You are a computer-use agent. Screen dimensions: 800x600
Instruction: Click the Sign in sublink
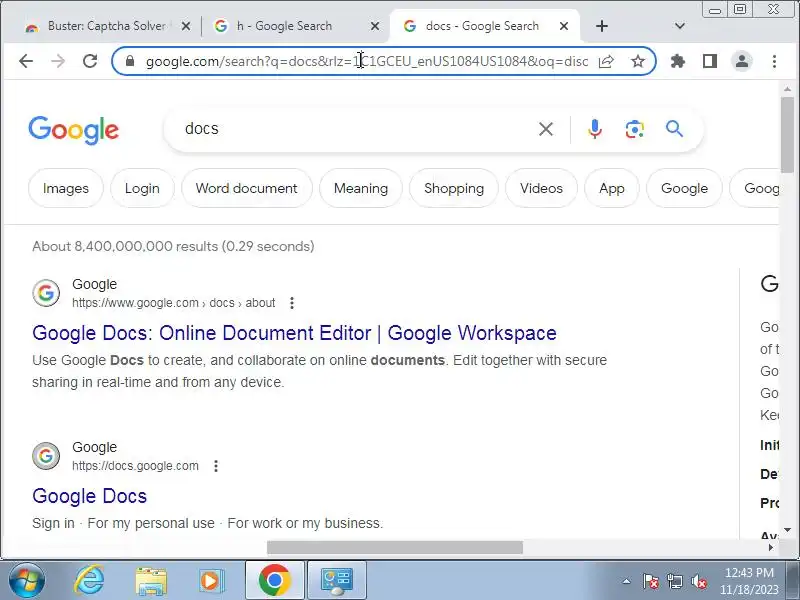[x=53, y=523]
